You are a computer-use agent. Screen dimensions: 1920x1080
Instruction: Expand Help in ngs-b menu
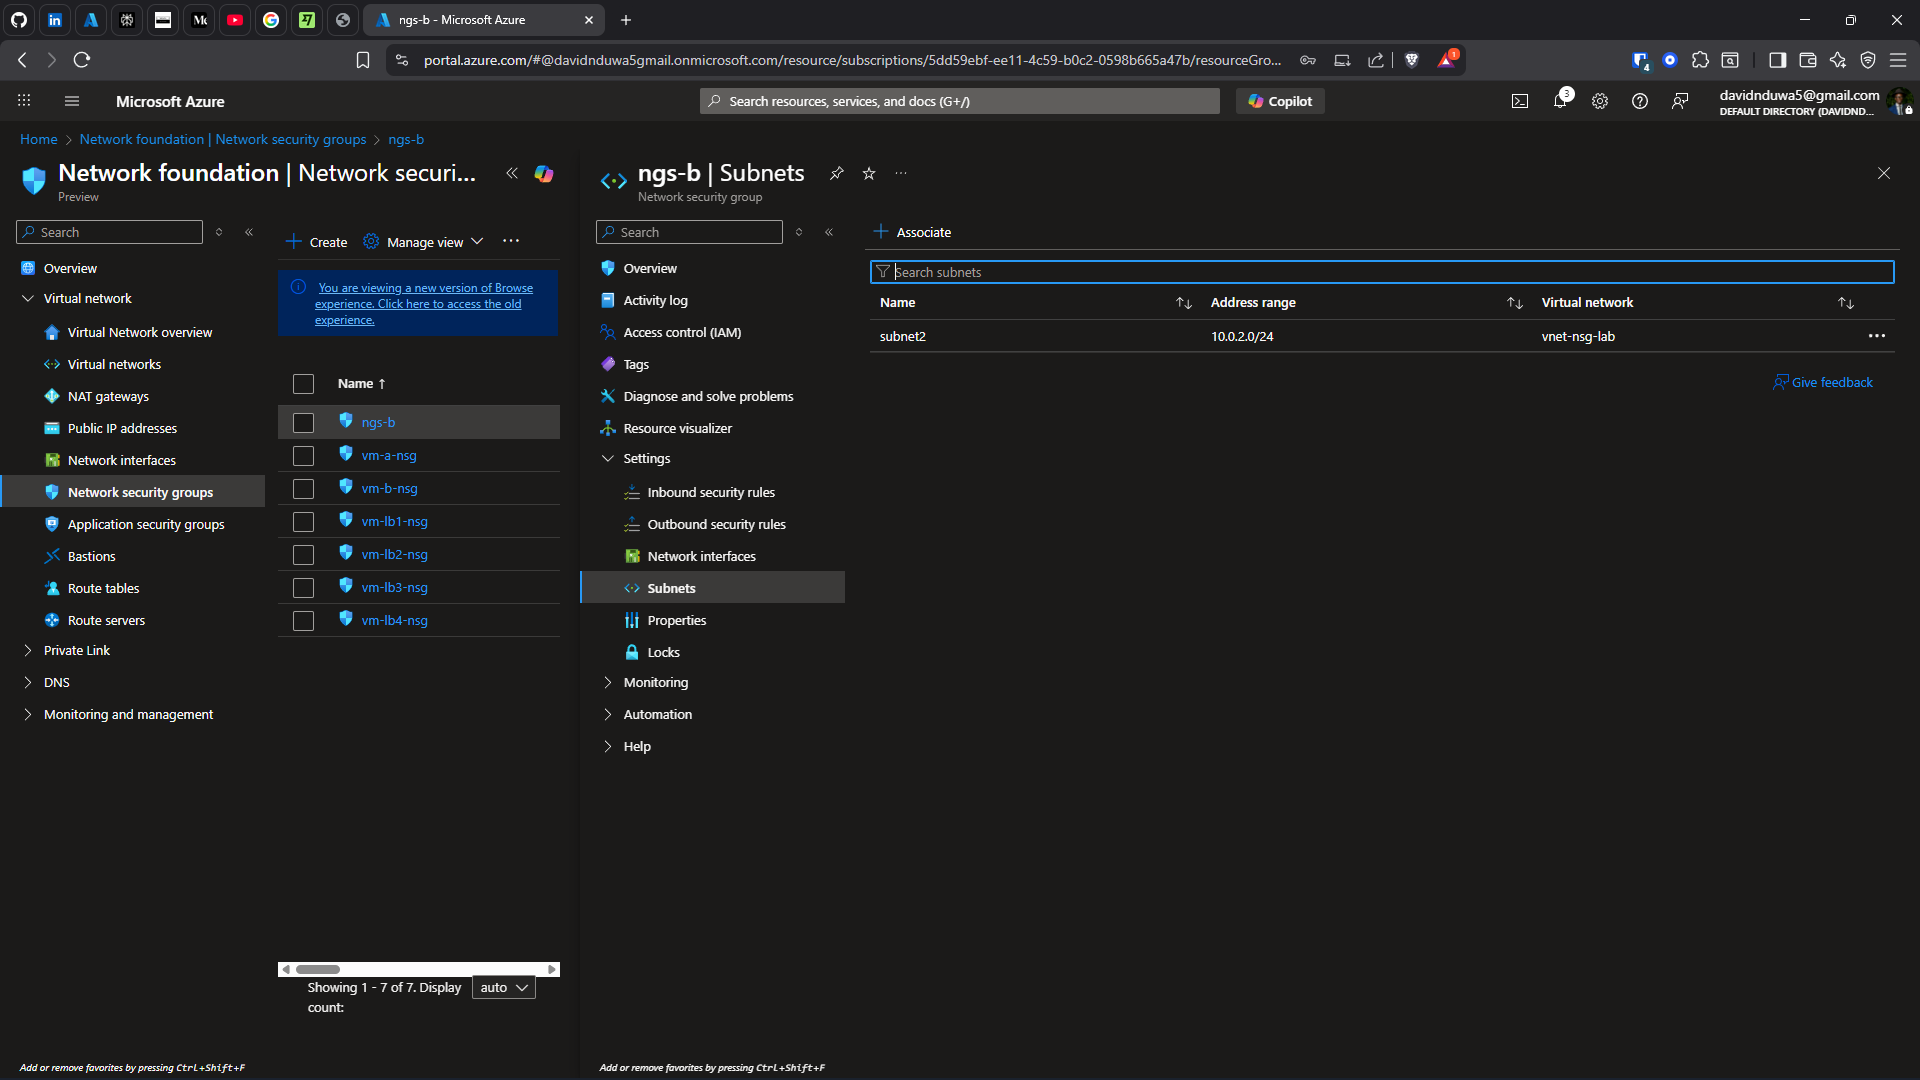[x=608, y=746]
